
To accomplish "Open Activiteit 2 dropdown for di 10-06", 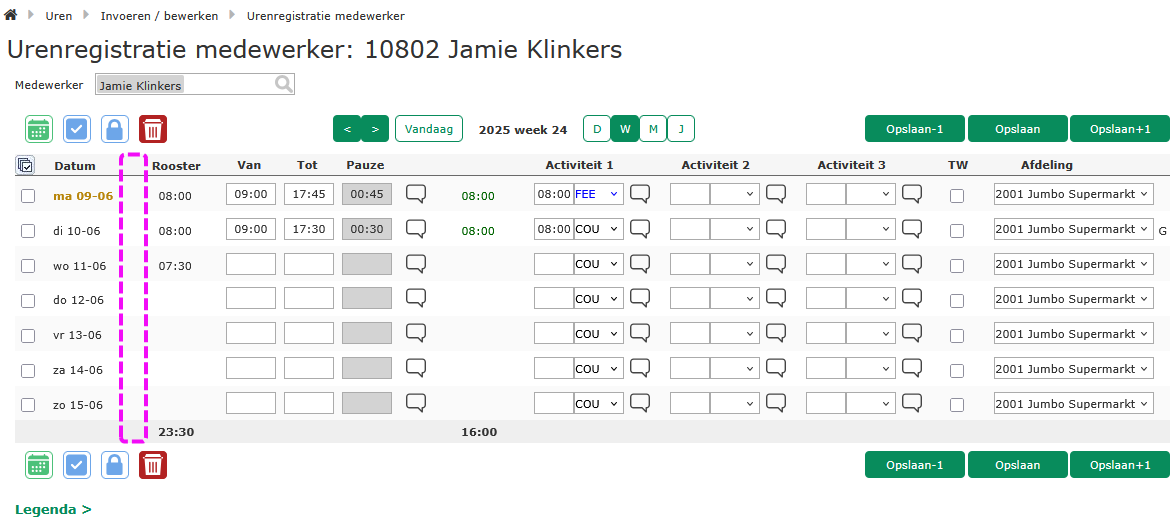I will coord(734,229).
